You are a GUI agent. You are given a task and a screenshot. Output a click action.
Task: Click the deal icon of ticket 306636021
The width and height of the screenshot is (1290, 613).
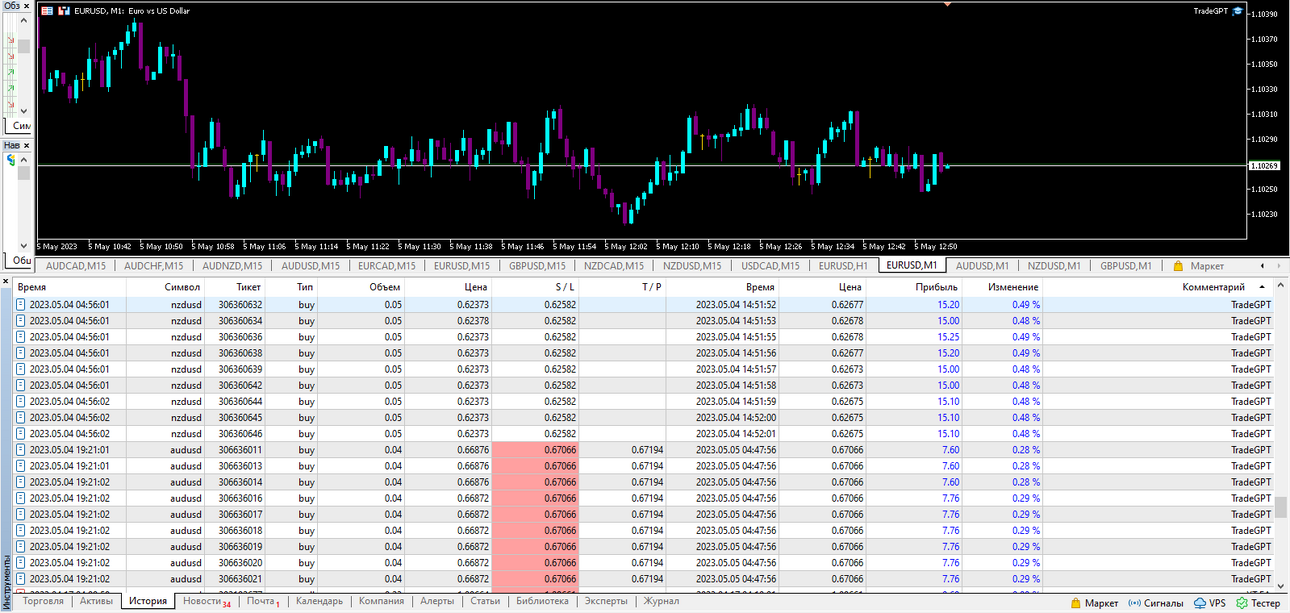pos(20,579)
